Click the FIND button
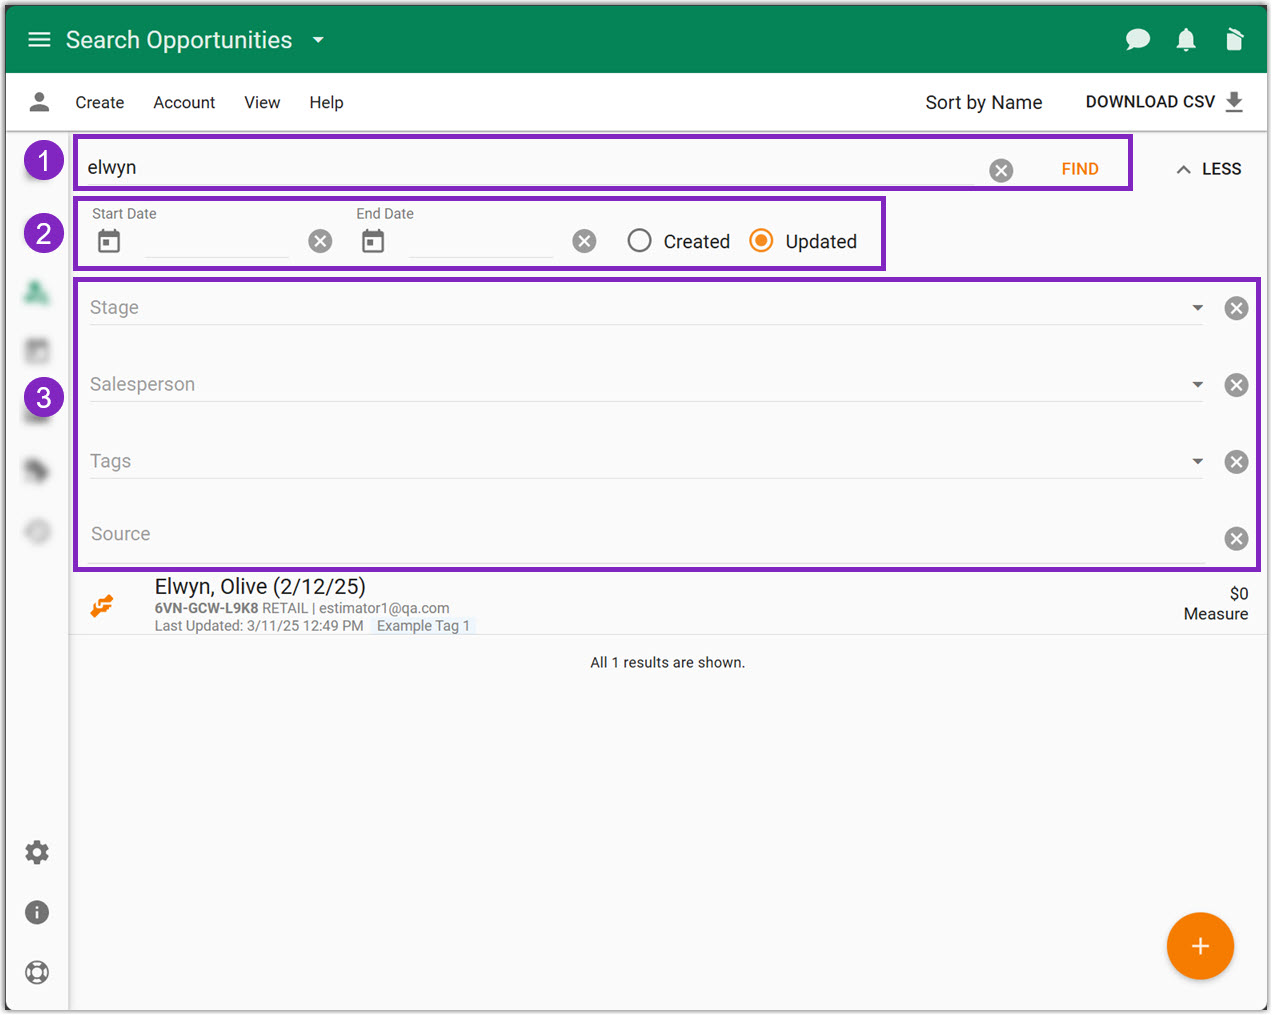Viewport: 1272px width, 1015px height. (x=1079, y=169)
